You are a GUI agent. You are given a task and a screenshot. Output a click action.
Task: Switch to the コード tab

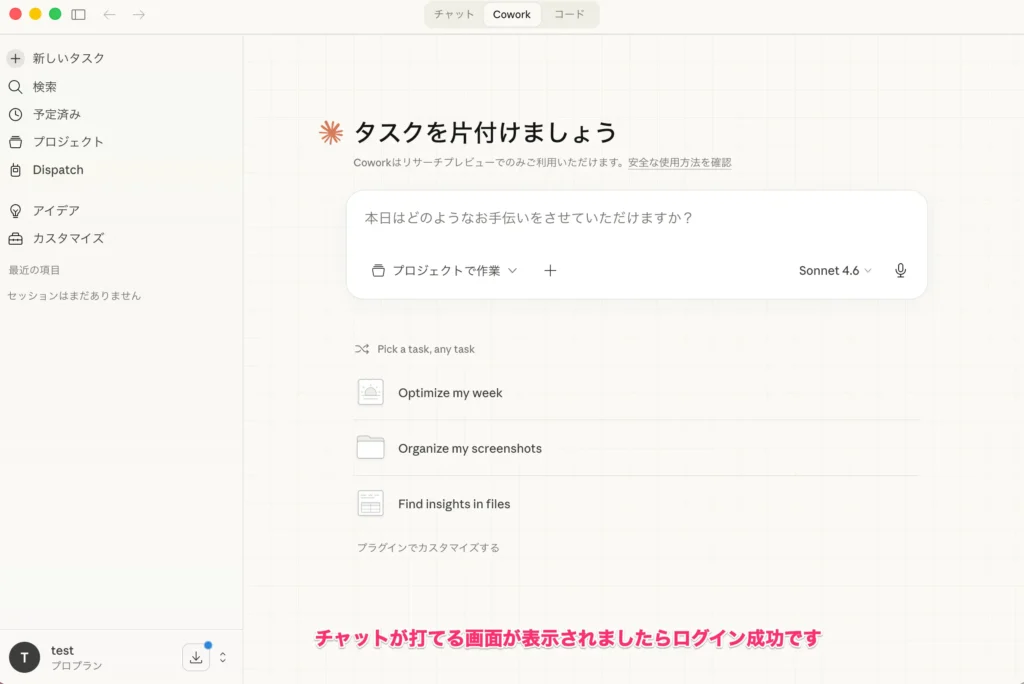(570, 14)
